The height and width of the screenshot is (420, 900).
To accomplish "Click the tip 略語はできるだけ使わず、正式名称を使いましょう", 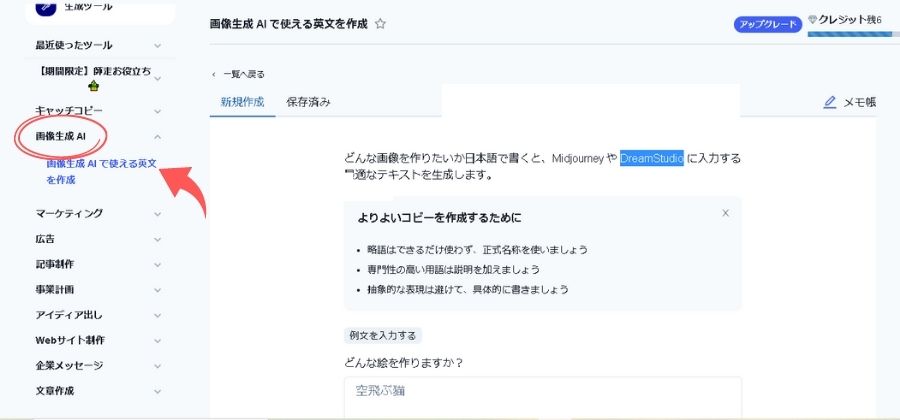I will (478, 250).
